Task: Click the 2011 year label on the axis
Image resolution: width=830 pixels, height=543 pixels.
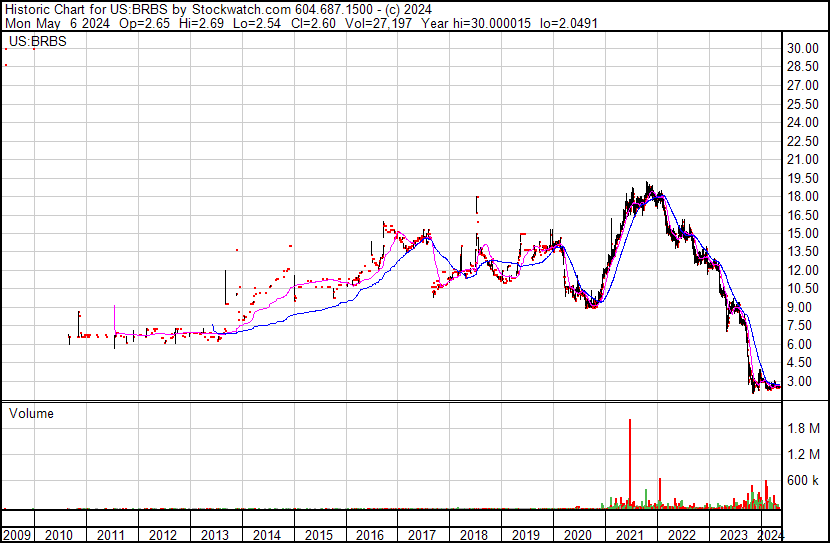Action: (x=111, y=535)
